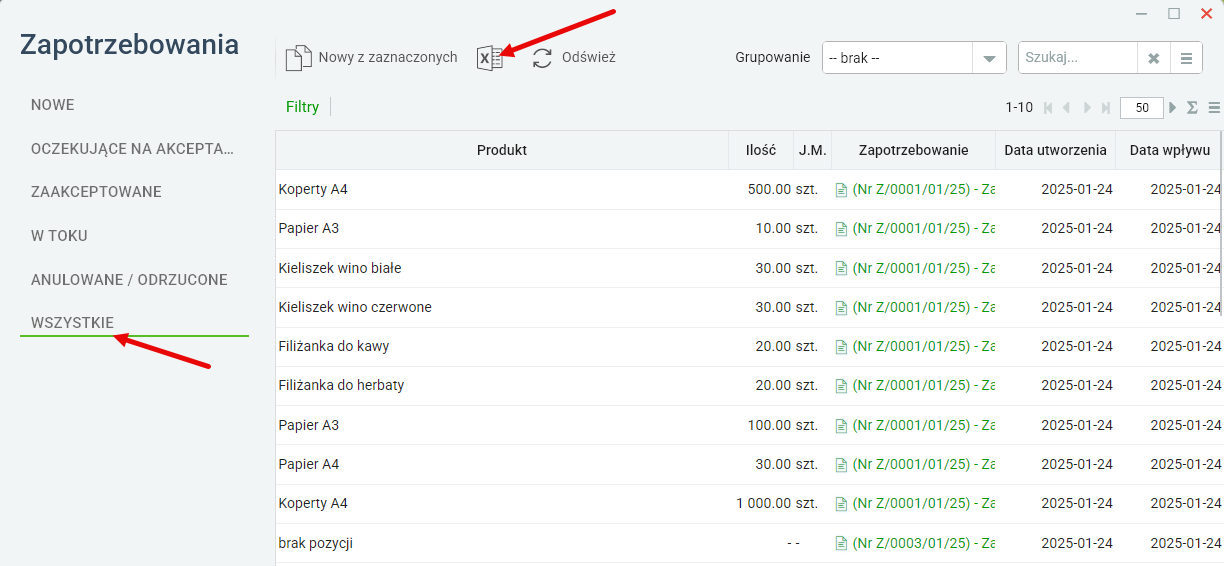Image resolution: width=1224 pixels, height=566 pixels.
Task: Click the Zapotrzebowania page title
Action: pos(130,45)
